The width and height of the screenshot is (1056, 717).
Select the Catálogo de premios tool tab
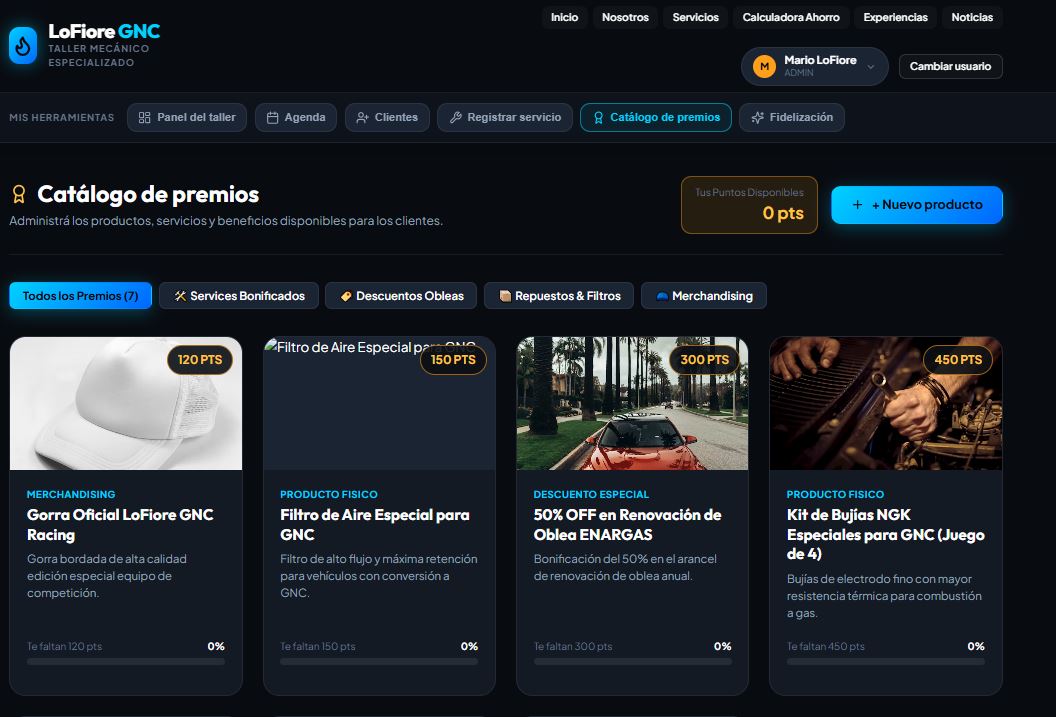point(656,118)
